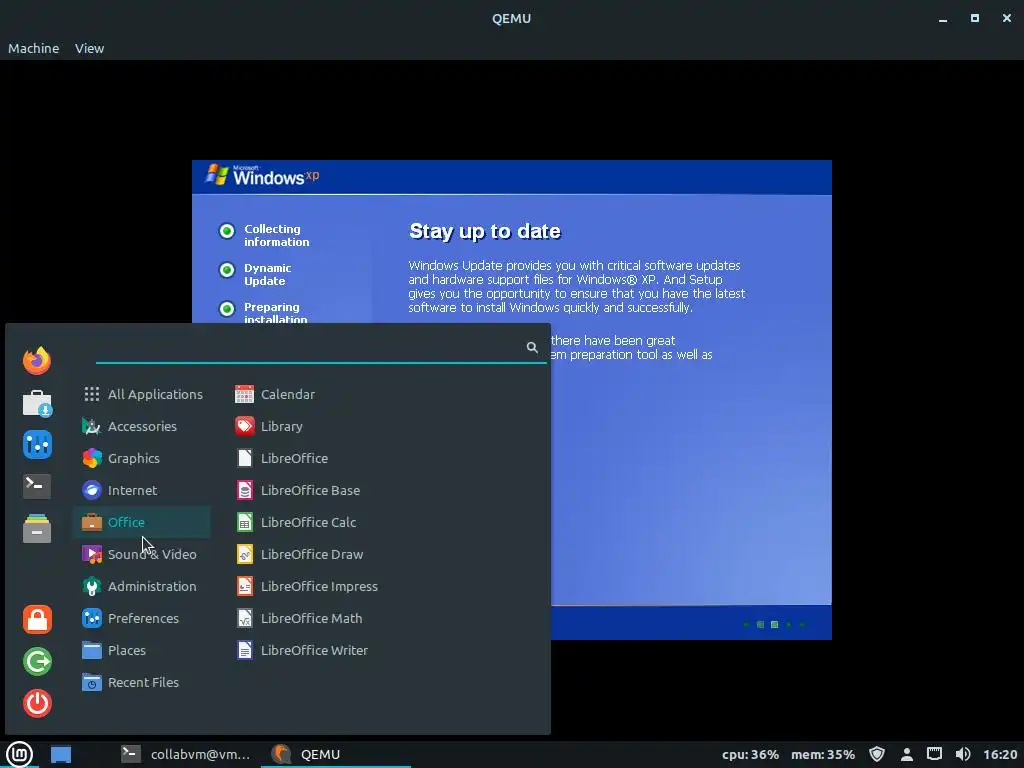Screen dimensions: 1024x768
Task: Click the search magnifier icon
Action: coord(532,347)
